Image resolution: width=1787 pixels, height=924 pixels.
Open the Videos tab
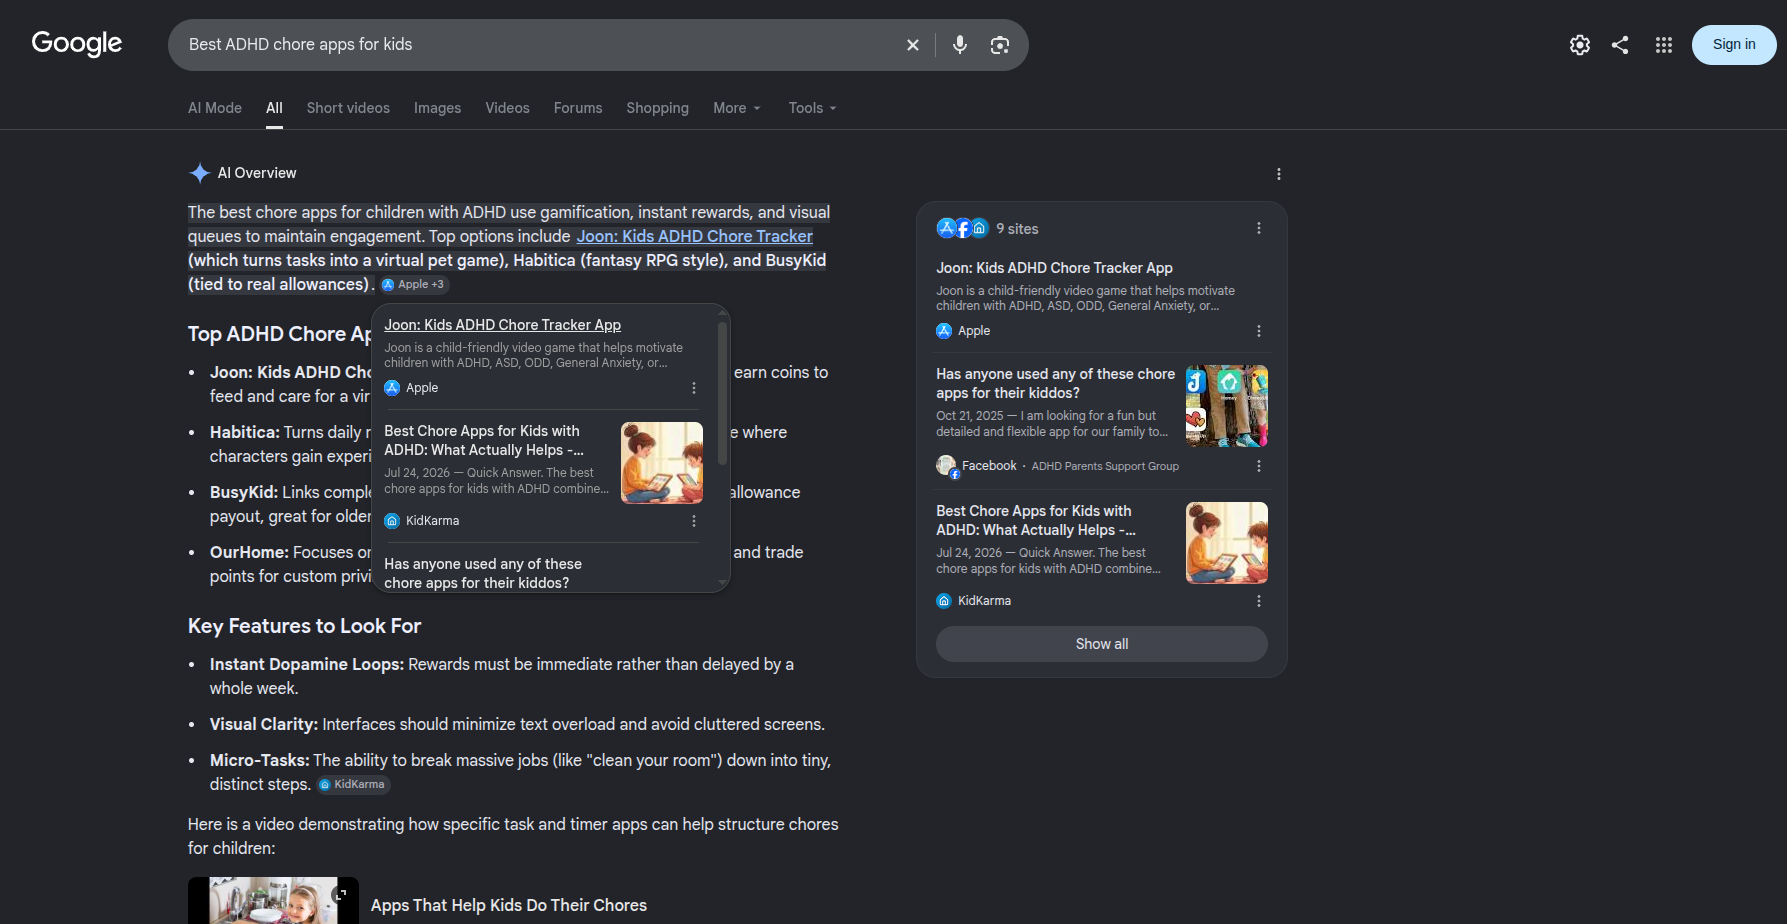(x=508, y=108)
